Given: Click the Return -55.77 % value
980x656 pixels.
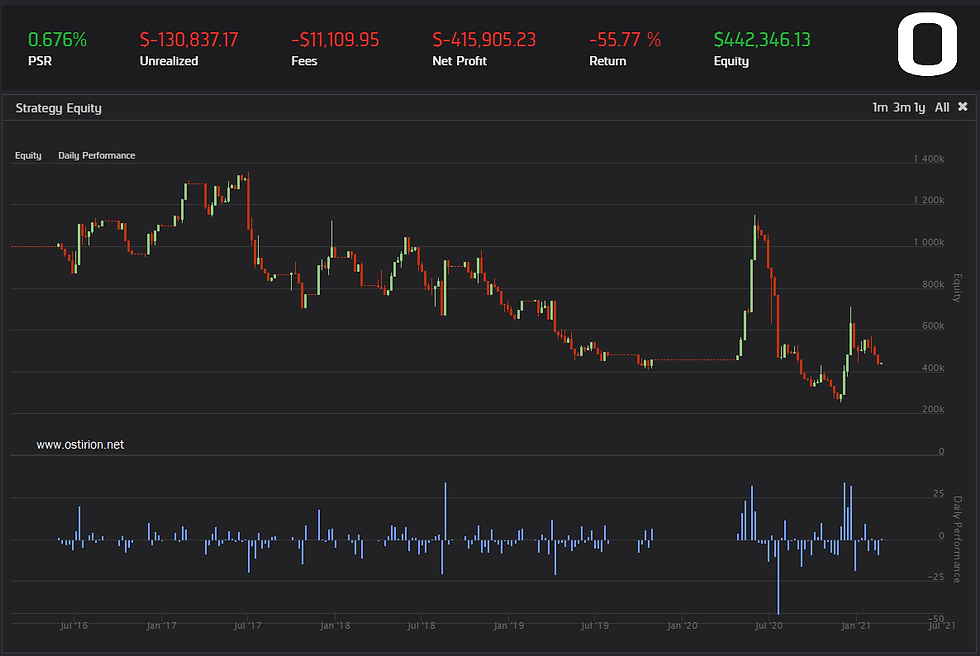Looking at the screenshot, I should point(625,40).
